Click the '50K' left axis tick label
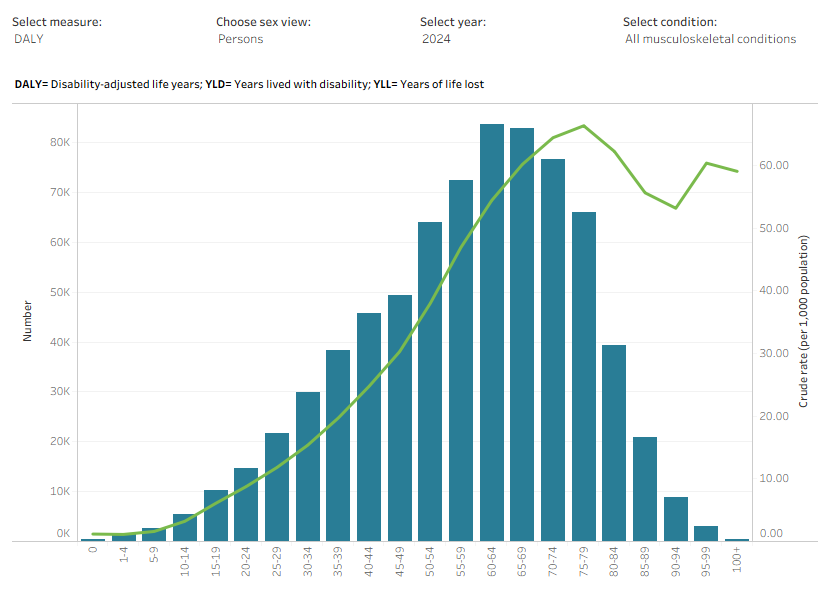830x600 pixels. [x=60, y=292]
